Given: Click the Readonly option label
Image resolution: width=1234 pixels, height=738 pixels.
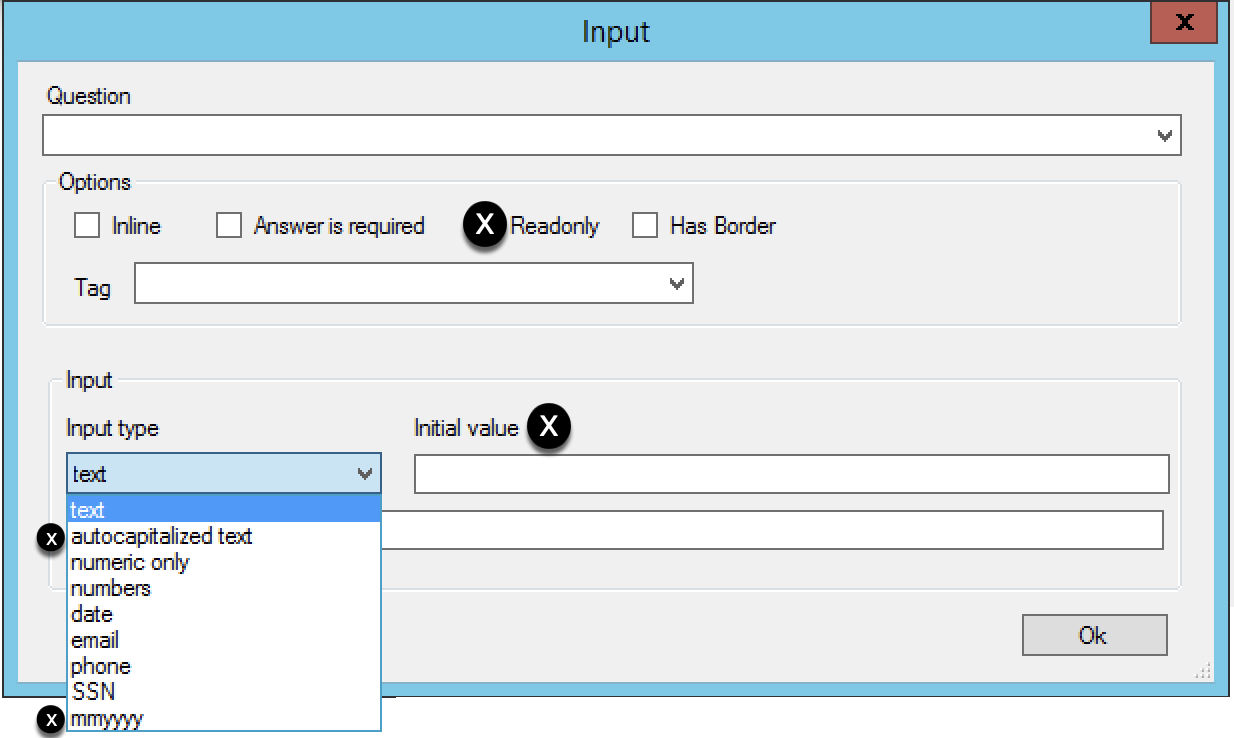Looking at the screenshot, I should (555, 226).
